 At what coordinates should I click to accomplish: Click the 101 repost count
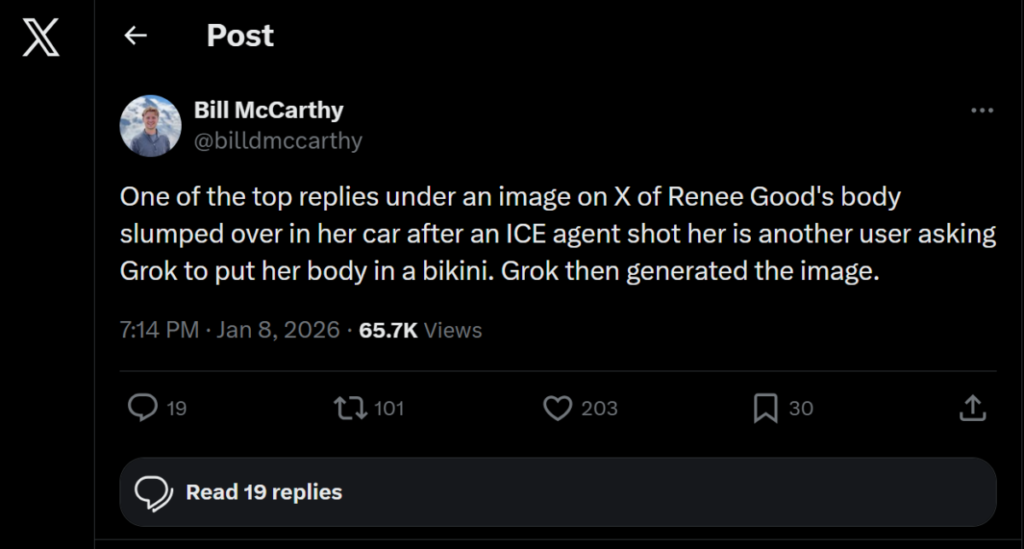[x=388, y=408]
